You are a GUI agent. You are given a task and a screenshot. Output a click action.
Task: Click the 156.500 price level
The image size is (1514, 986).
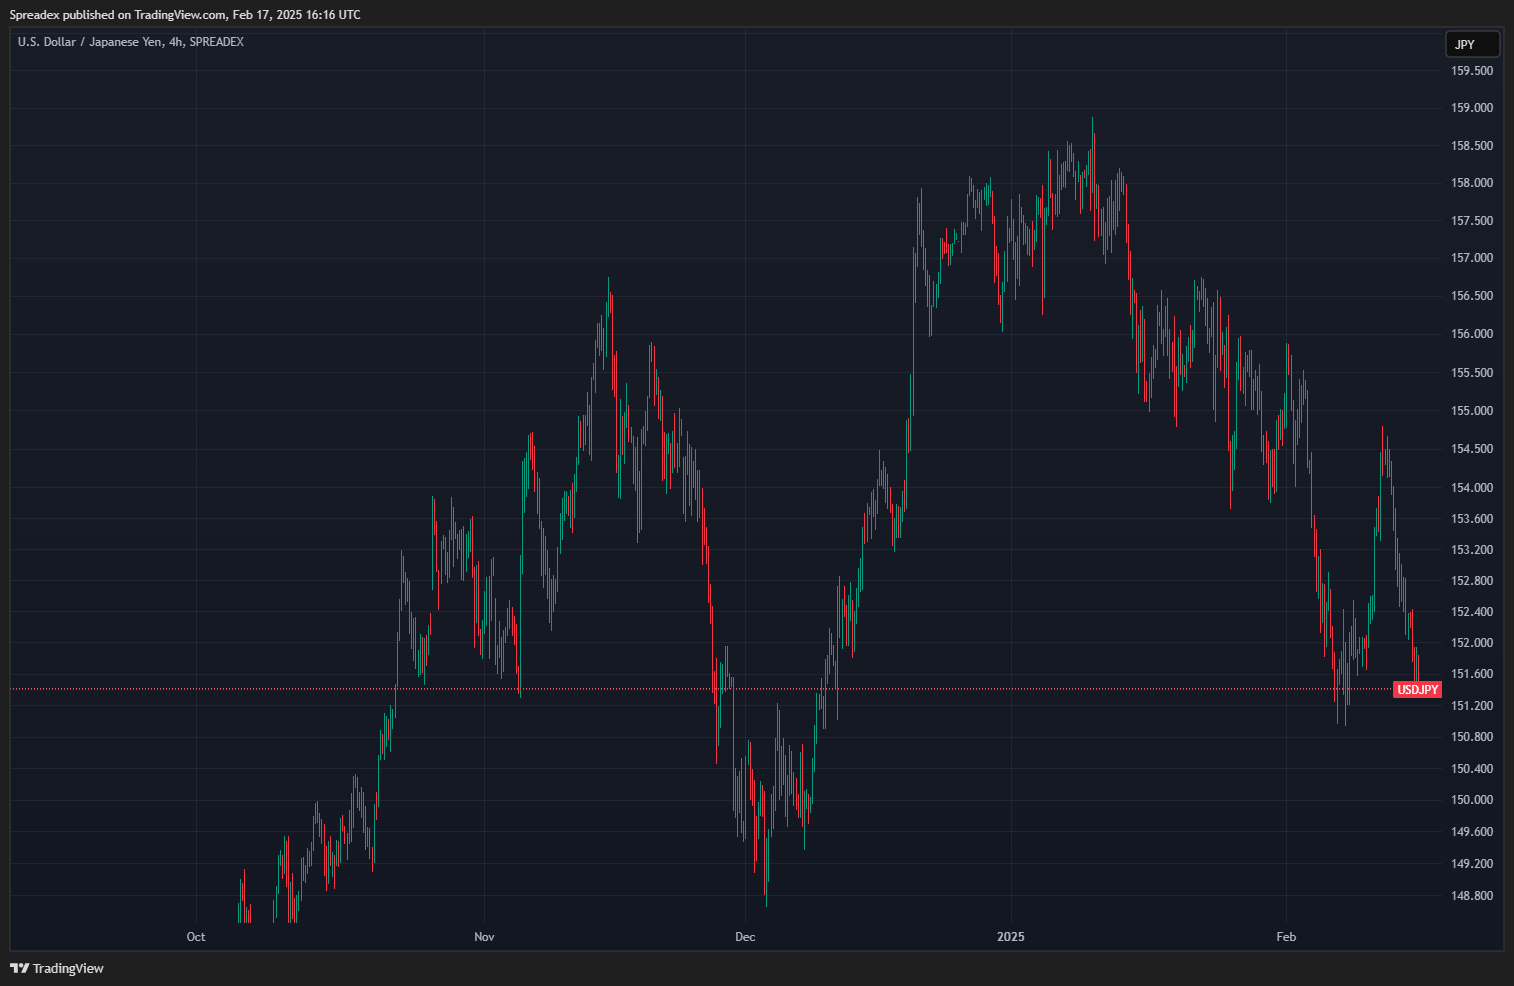[1472, 296]
